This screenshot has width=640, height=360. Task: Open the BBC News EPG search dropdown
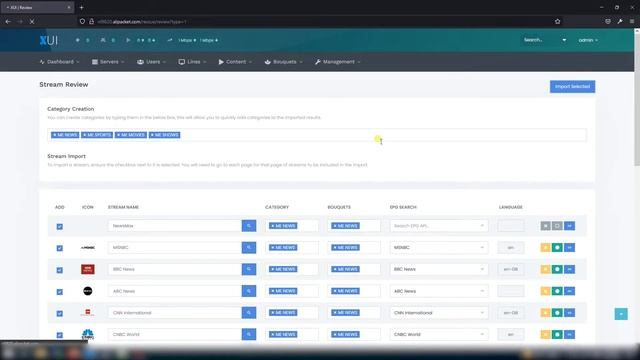pyautogui.click(x=439, y=269)
